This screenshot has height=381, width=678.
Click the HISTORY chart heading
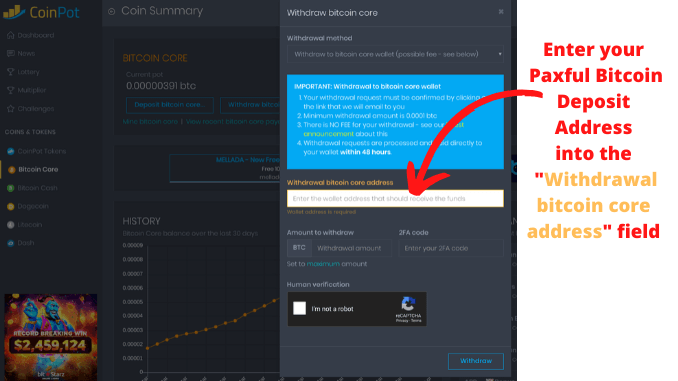pyautogui.click(x=141, y=221)
